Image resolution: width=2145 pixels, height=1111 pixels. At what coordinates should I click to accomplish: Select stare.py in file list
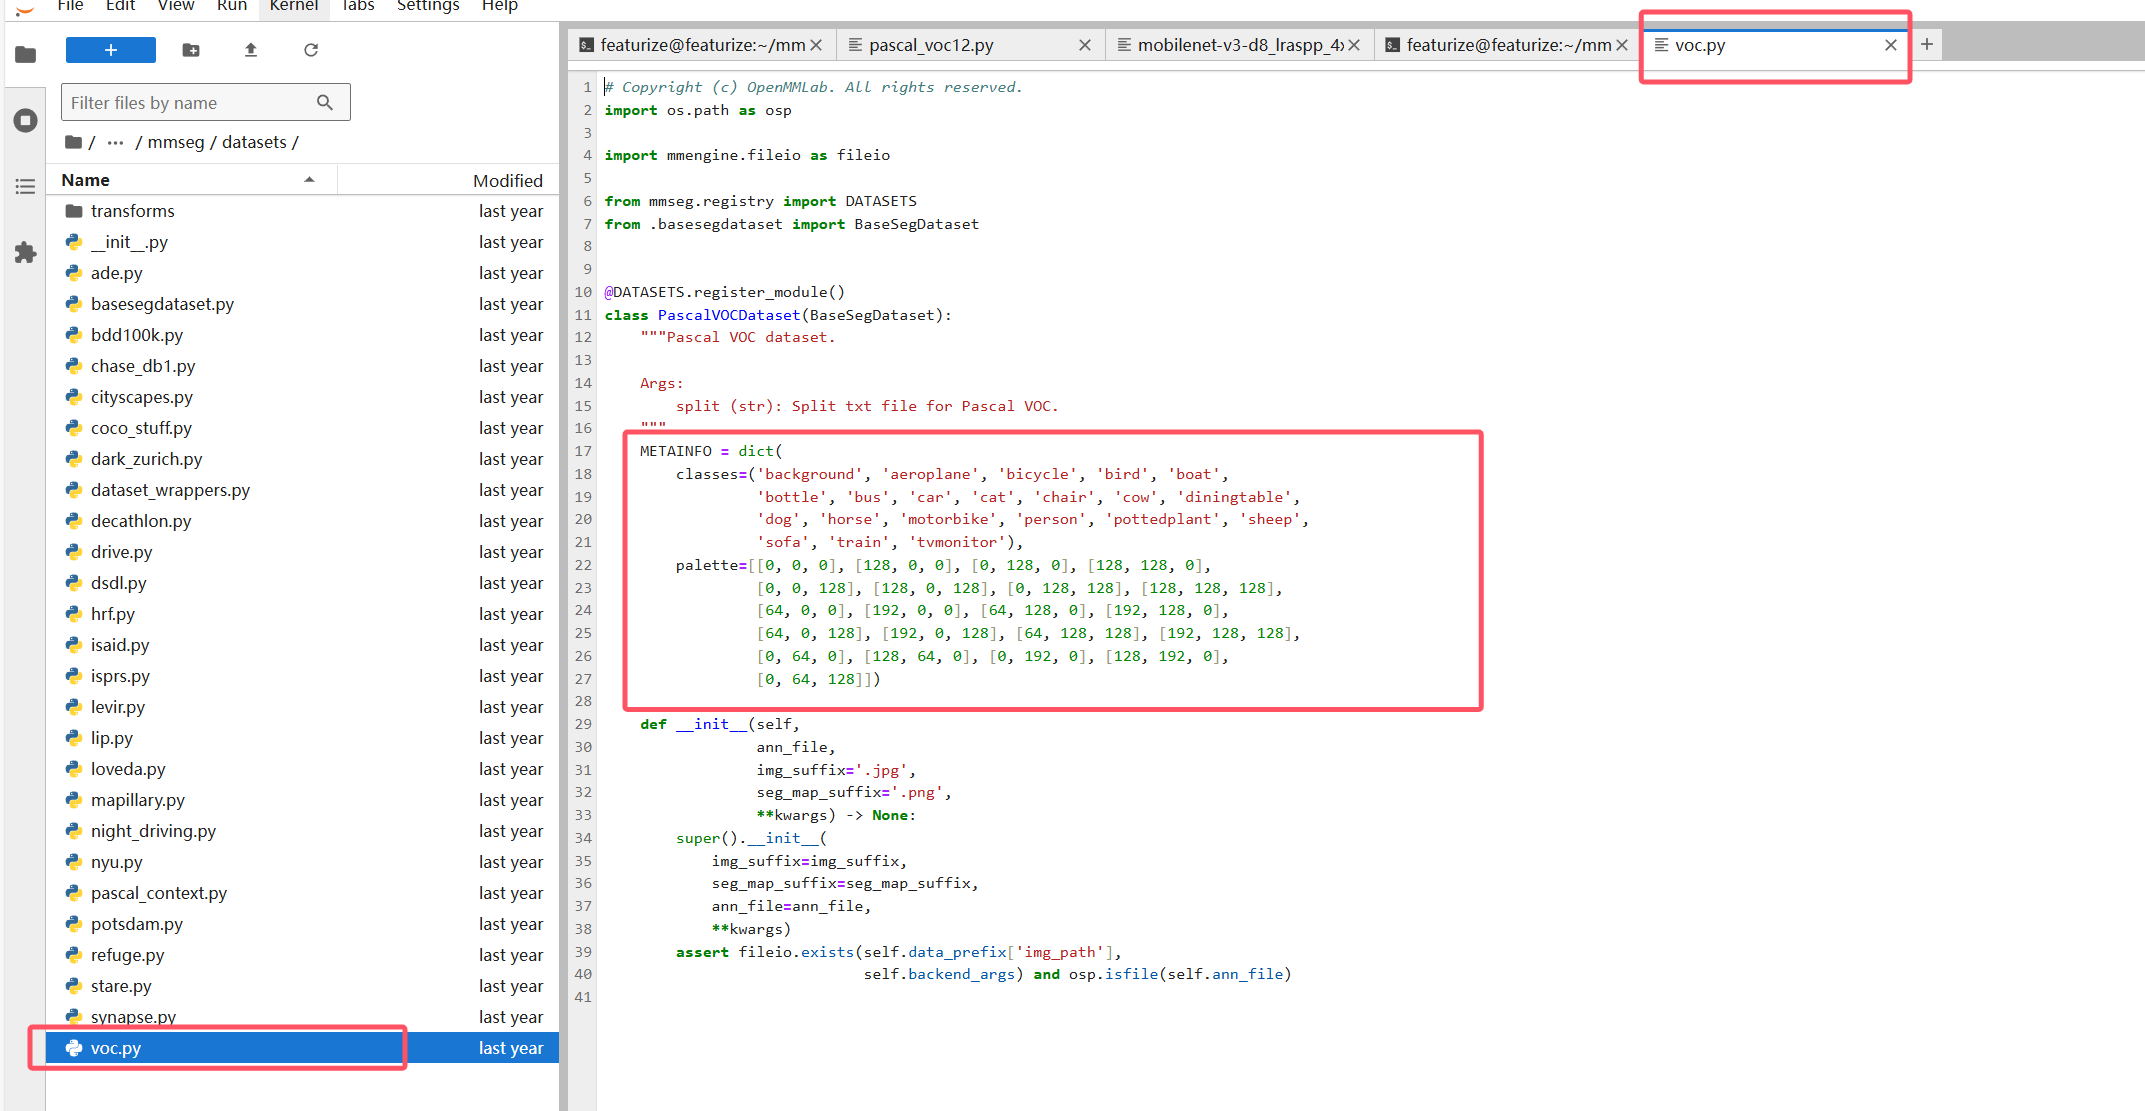pos(302,986)
